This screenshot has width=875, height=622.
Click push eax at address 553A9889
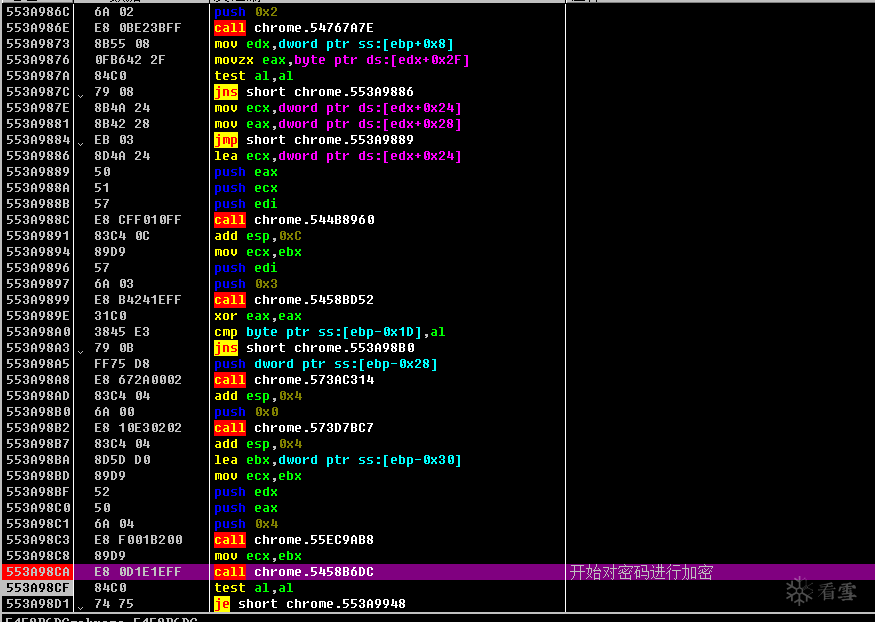[x=246, y=172]
